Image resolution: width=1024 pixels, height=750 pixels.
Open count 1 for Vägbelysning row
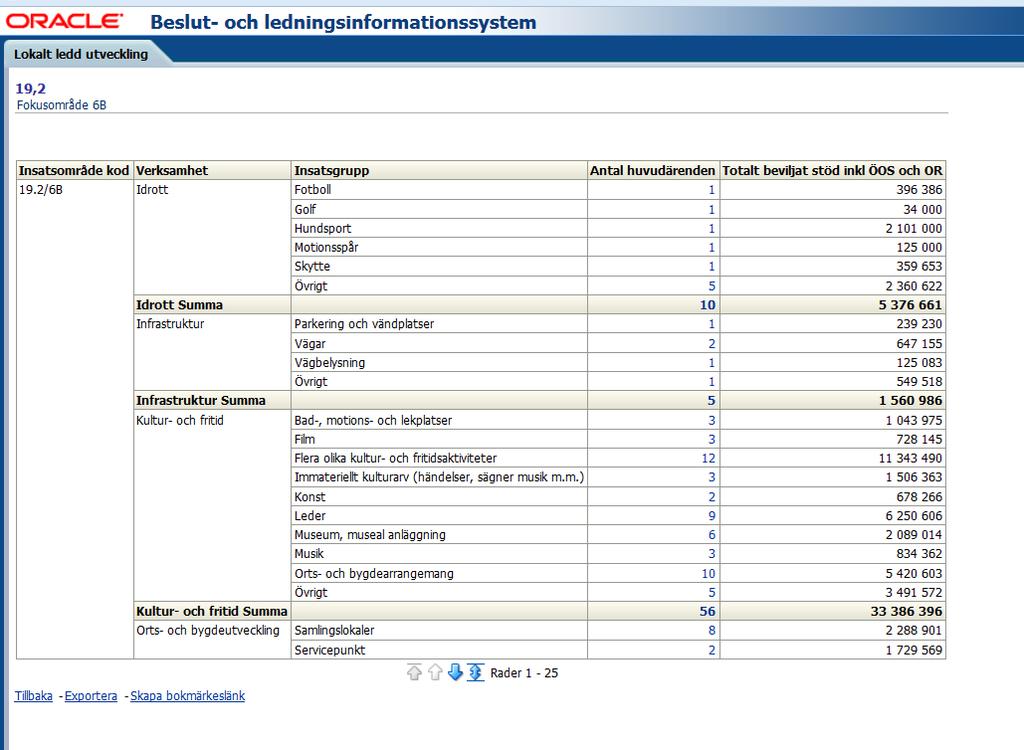(x=712, y=362)
